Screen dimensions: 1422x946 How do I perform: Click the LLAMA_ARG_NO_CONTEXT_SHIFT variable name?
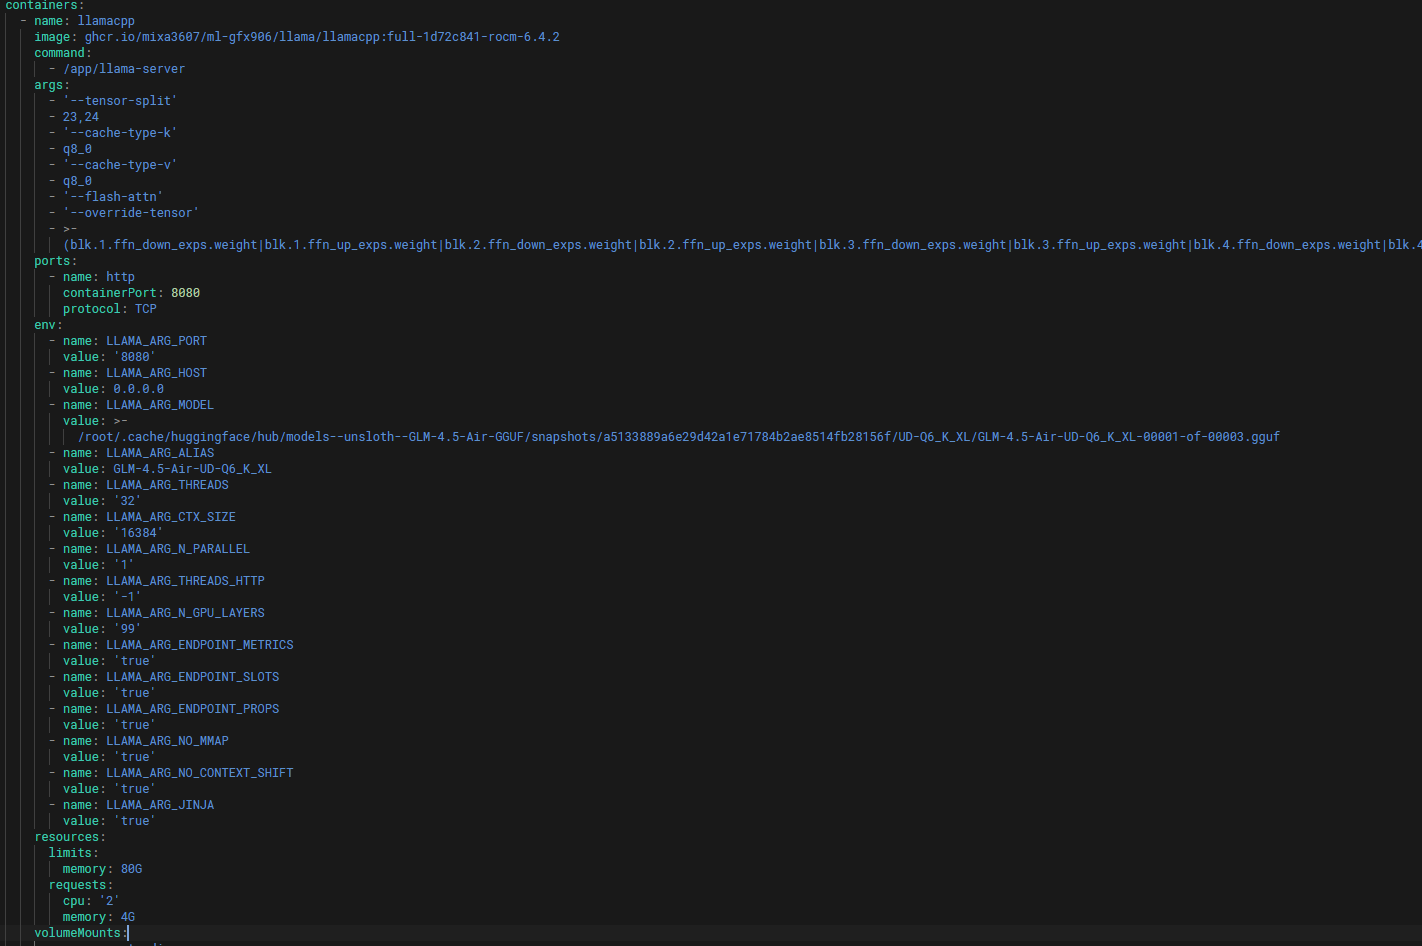(200, 773)
